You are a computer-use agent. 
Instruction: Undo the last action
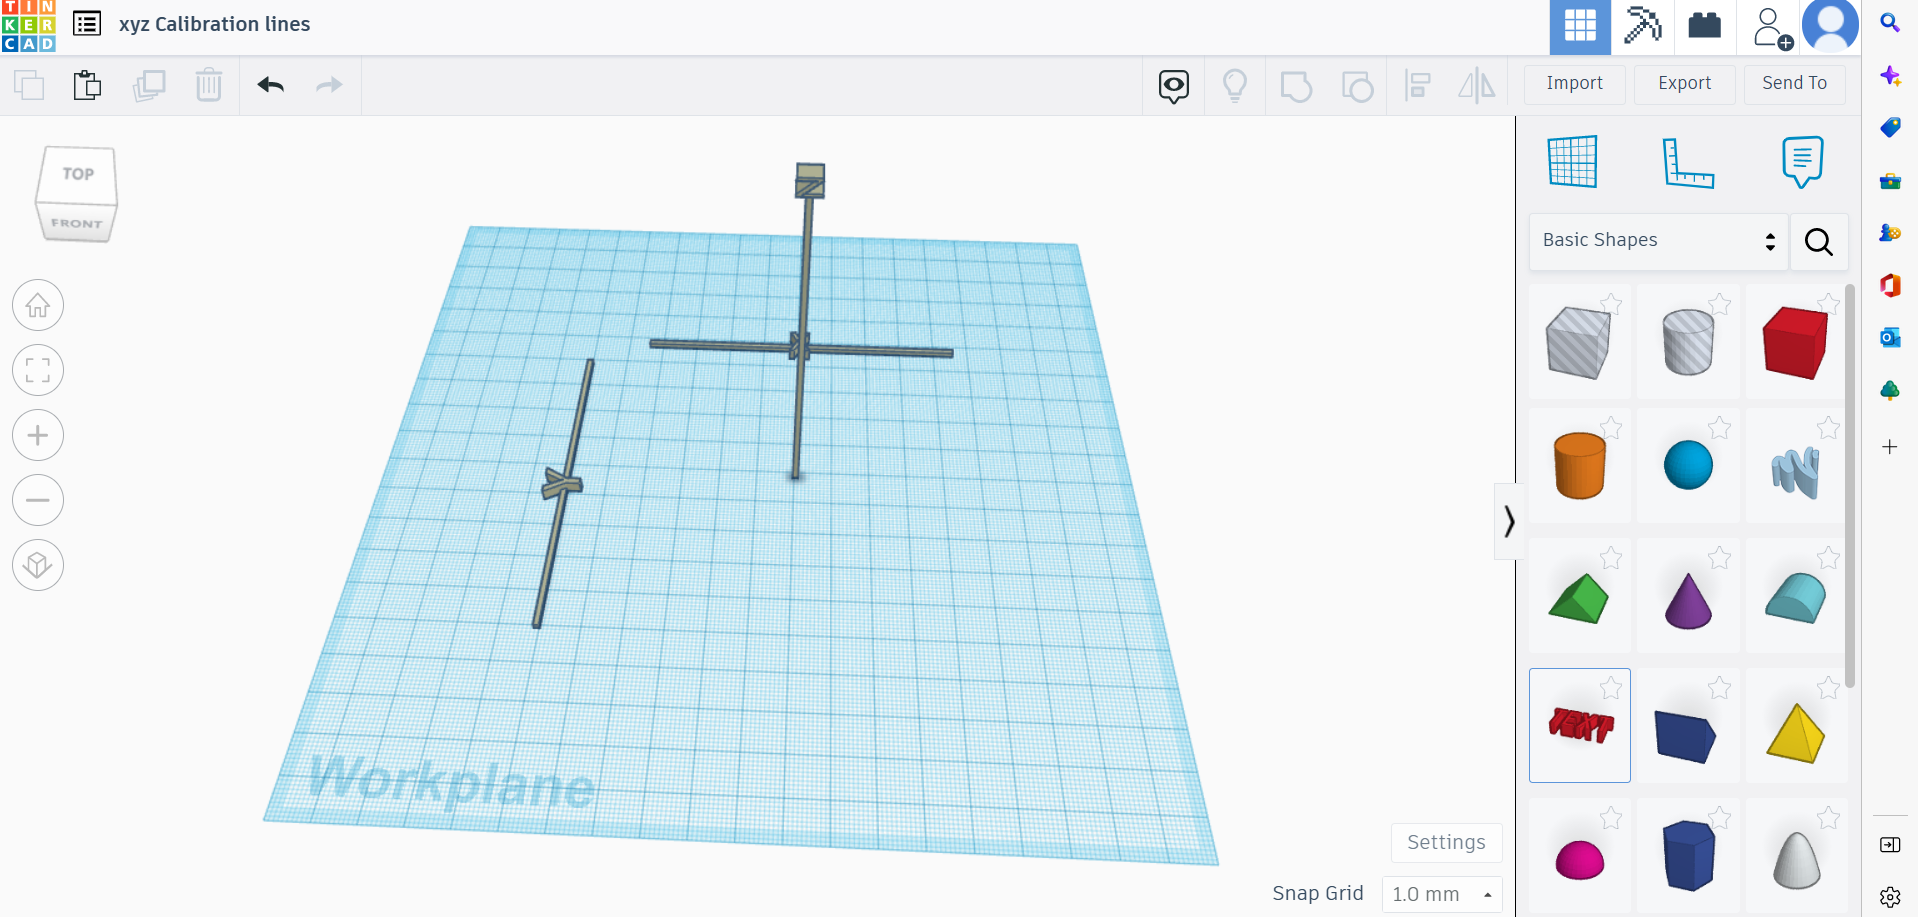tap(270, 85)
